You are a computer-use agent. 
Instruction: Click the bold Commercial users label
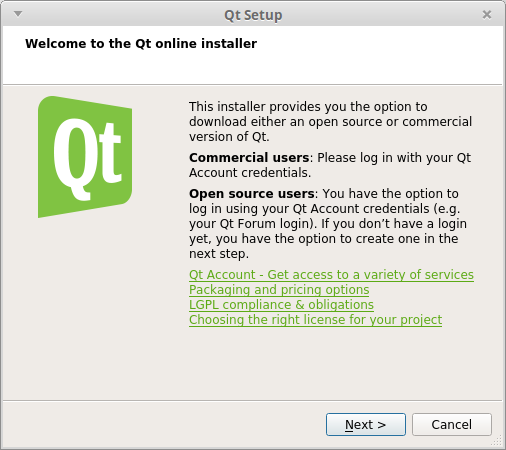249,158
